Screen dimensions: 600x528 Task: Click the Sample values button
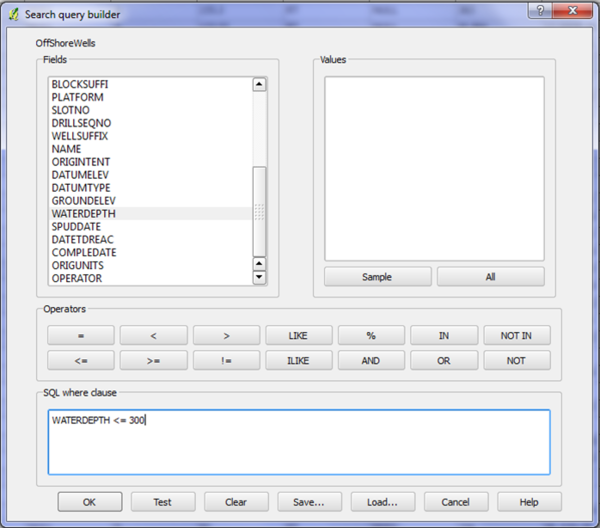pos(377,277)
